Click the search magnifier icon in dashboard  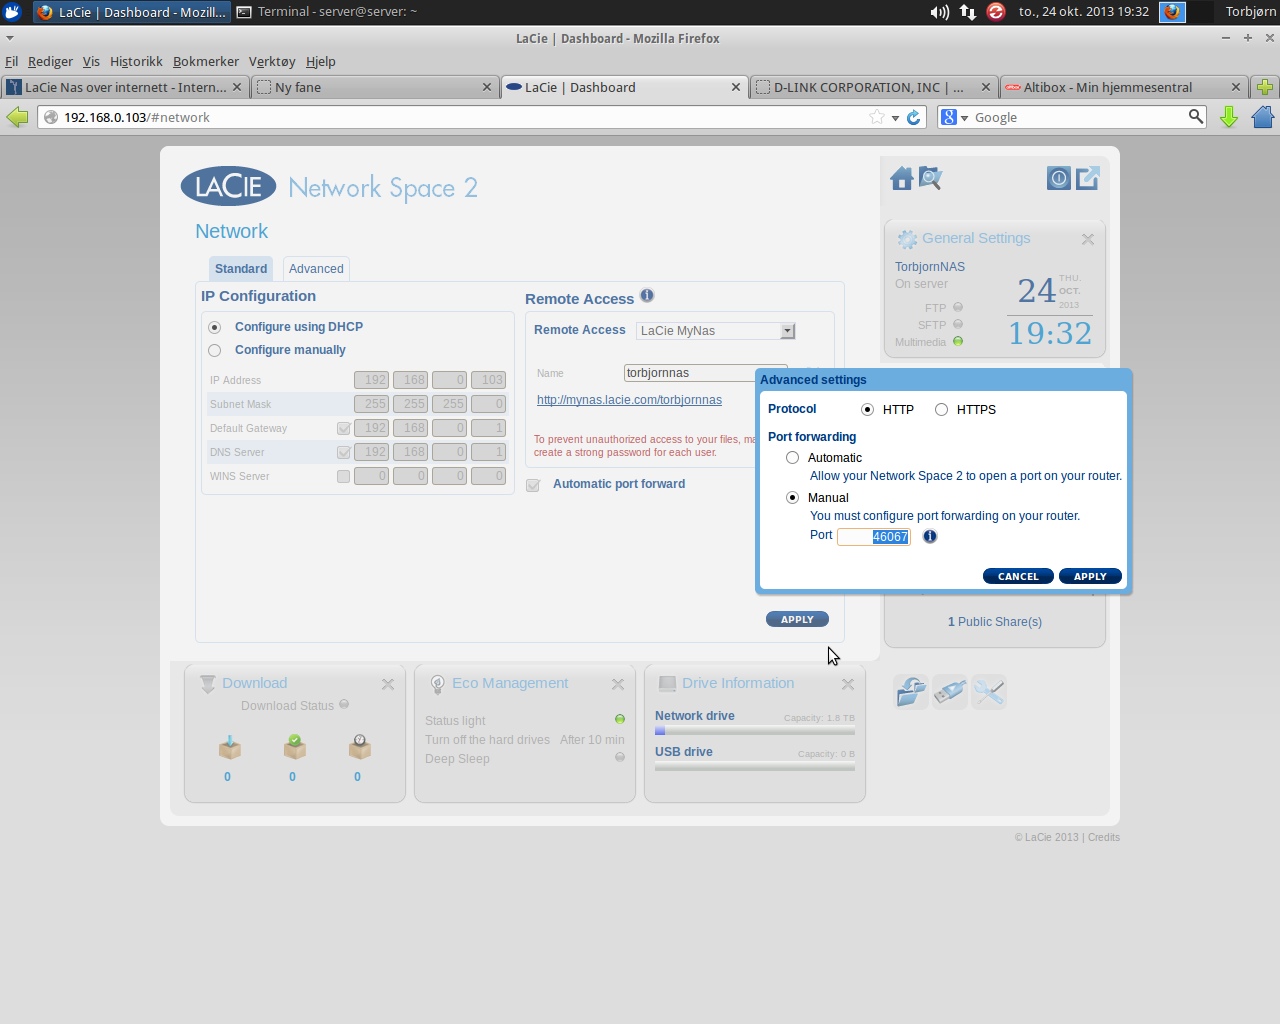(x=931, y=178)
